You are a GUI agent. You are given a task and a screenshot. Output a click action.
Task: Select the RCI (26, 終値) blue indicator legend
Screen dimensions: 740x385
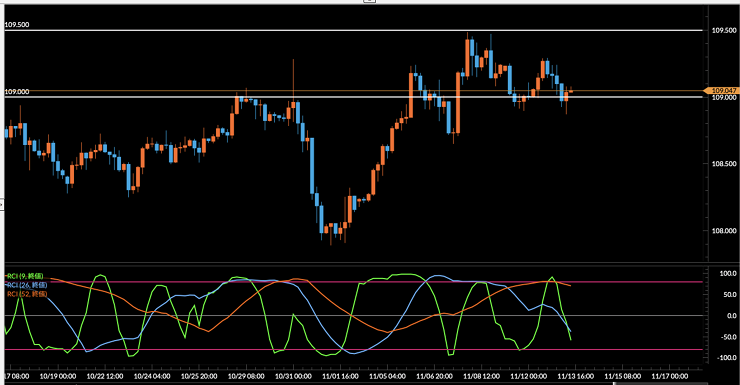click(x=26, y=285)
